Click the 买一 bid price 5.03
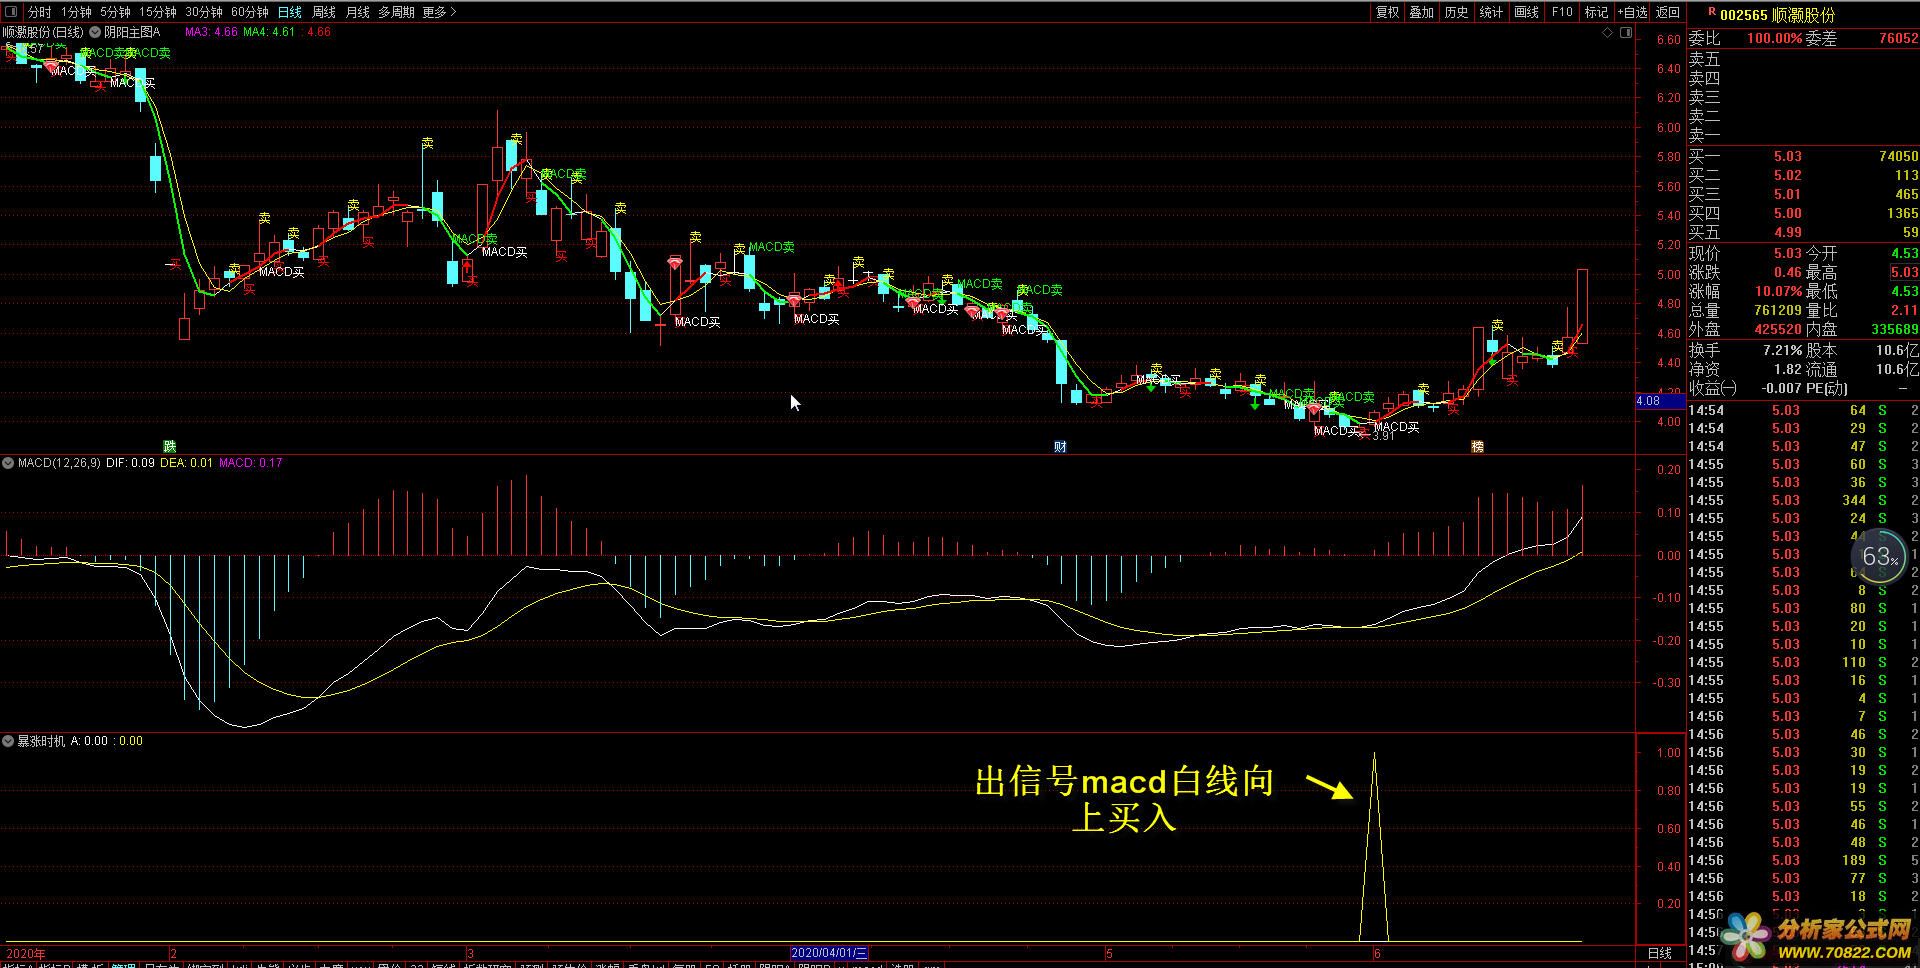The height and width of the screenshot is (968, 1920). [x=1787, y=156]
